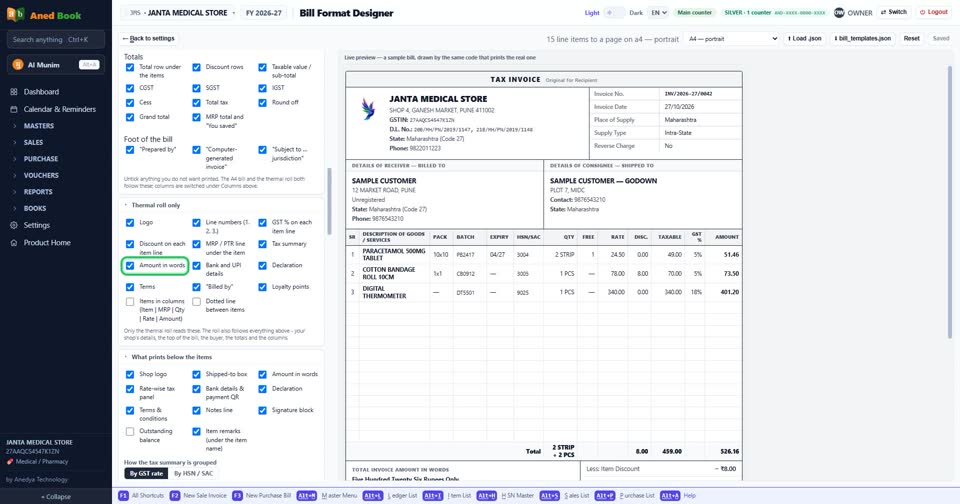Open Calendar & Reminders menu item
Screen dimensions: 960x504
60,110
